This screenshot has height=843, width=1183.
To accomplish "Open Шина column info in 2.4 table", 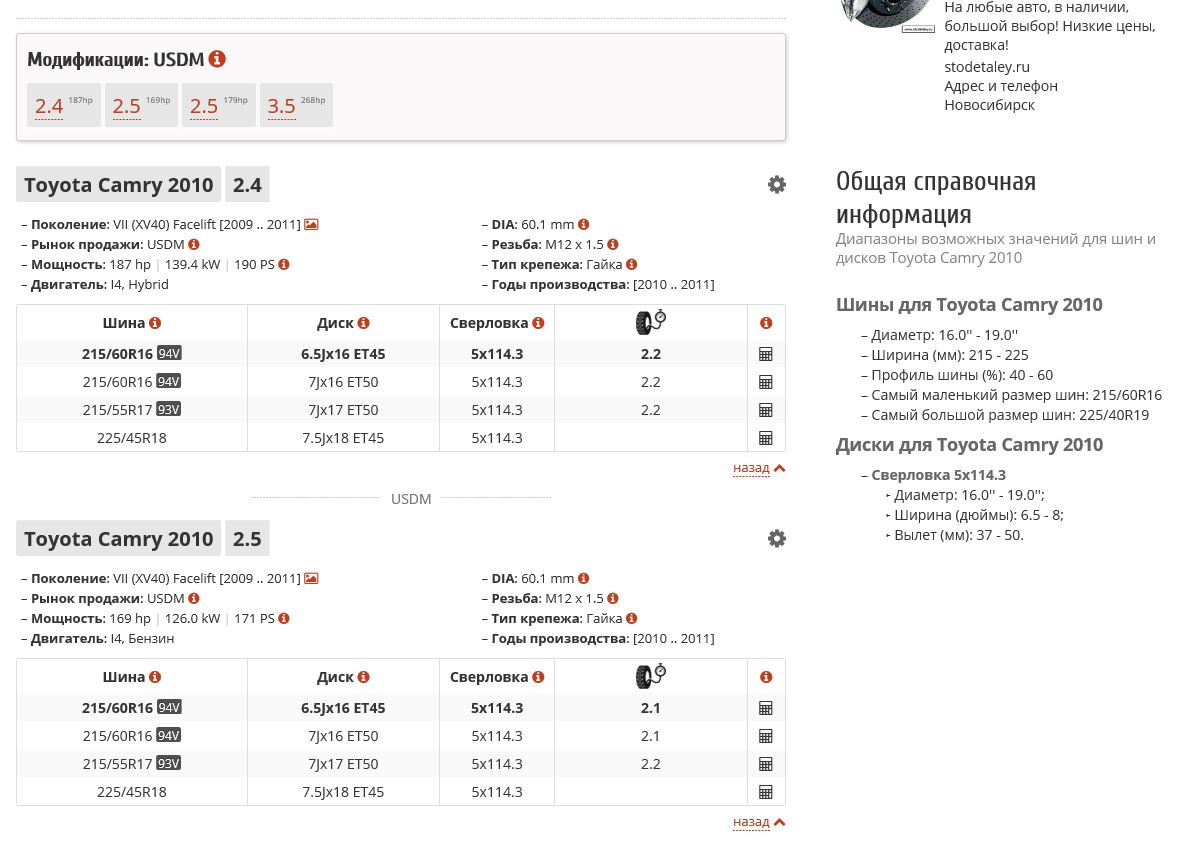I will [155, 323].
